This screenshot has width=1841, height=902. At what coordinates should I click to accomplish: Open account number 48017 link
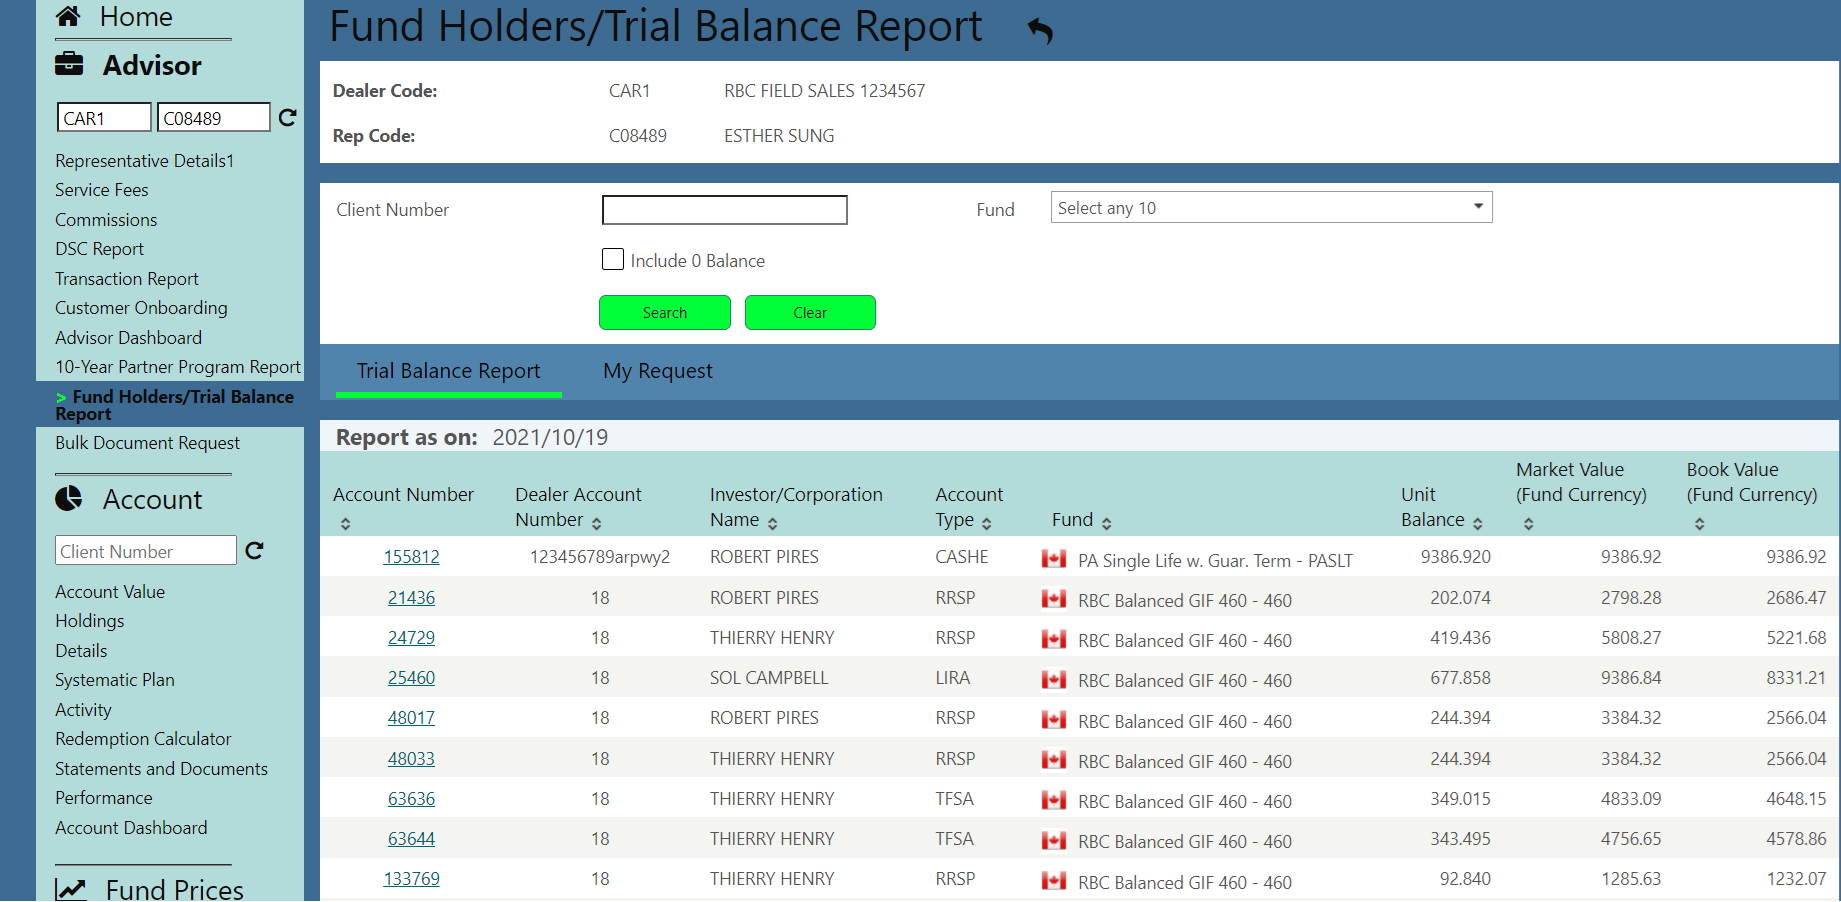tap(411, 718)
